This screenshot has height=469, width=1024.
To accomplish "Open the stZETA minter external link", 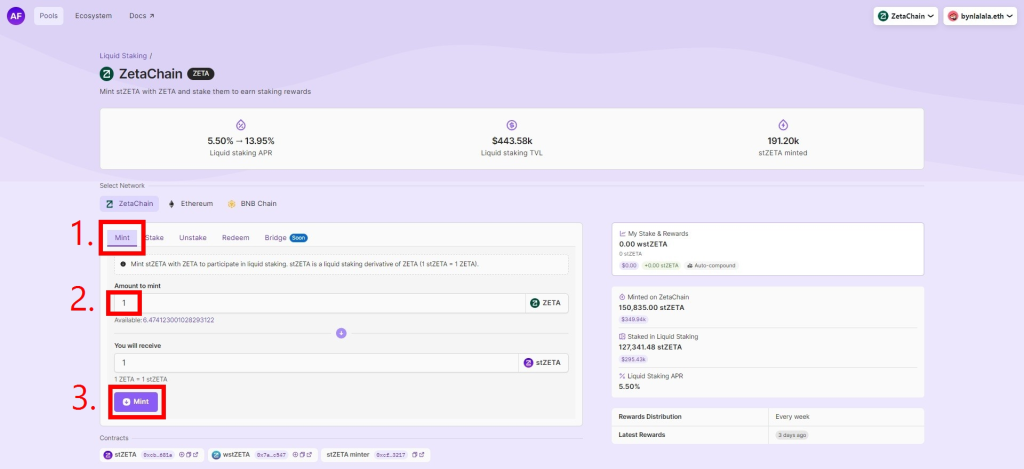I will point(423,455).
